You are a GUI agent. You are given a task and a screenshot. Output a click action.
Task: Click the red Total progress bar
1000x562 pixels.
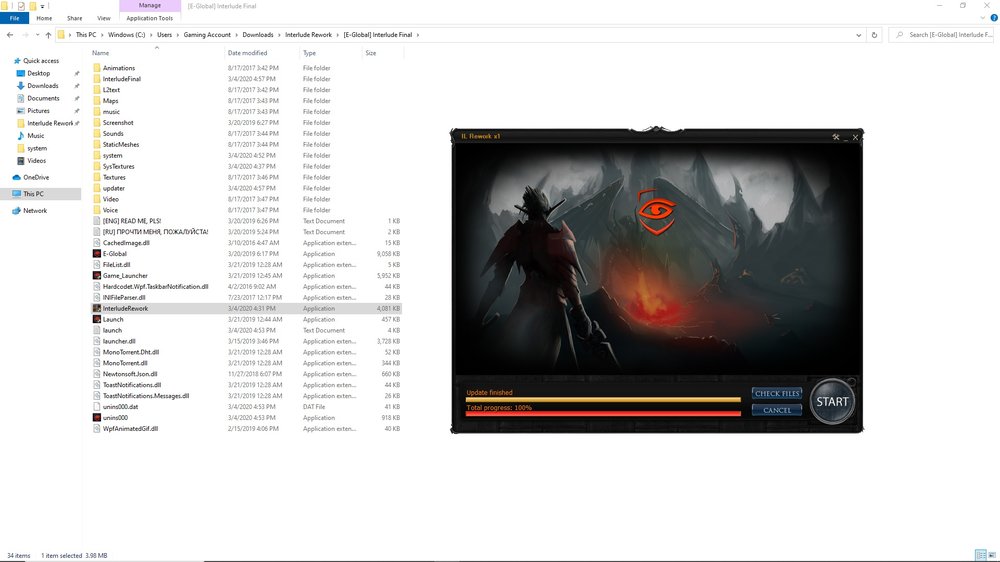coord(603,414)
